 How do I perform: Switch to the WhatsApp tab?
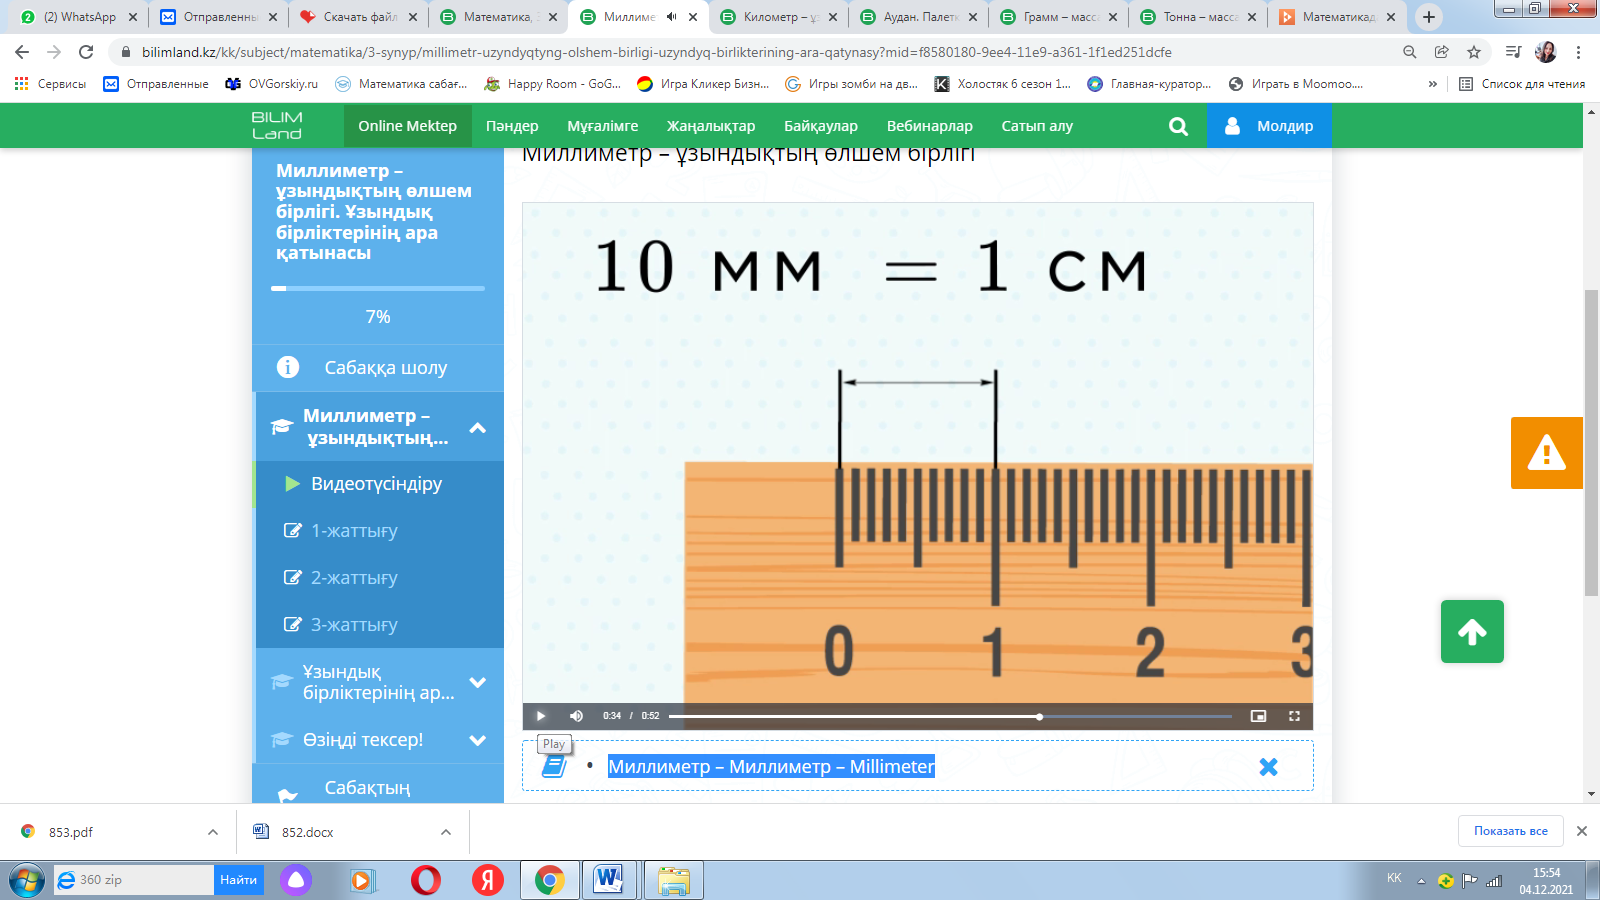78,17
